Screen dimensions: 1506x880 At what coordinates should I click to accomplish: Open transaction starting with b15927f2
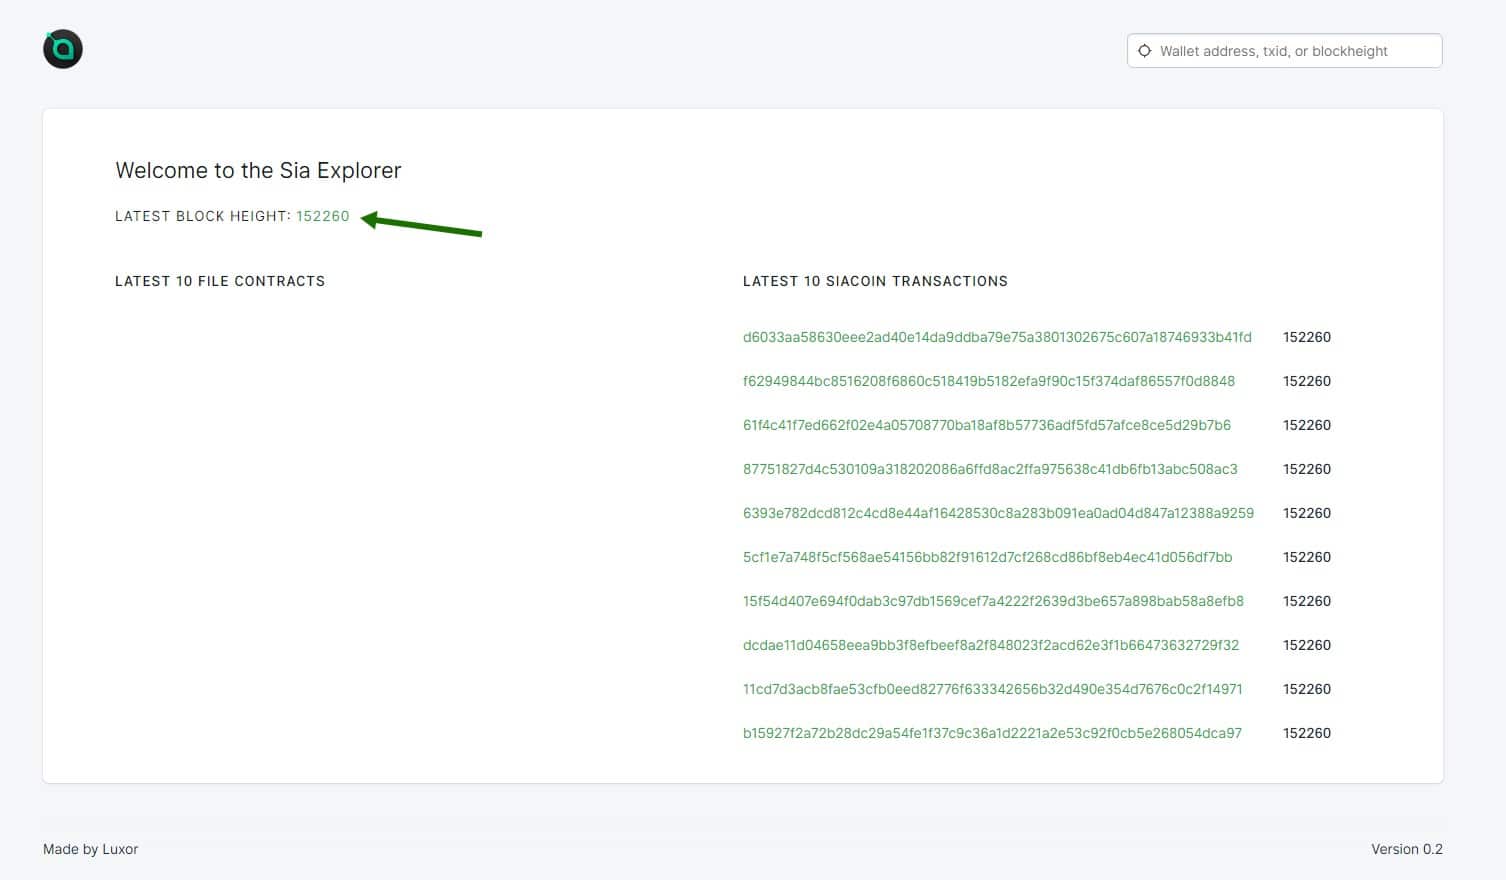pyautogui.click(x=992, y=733)
